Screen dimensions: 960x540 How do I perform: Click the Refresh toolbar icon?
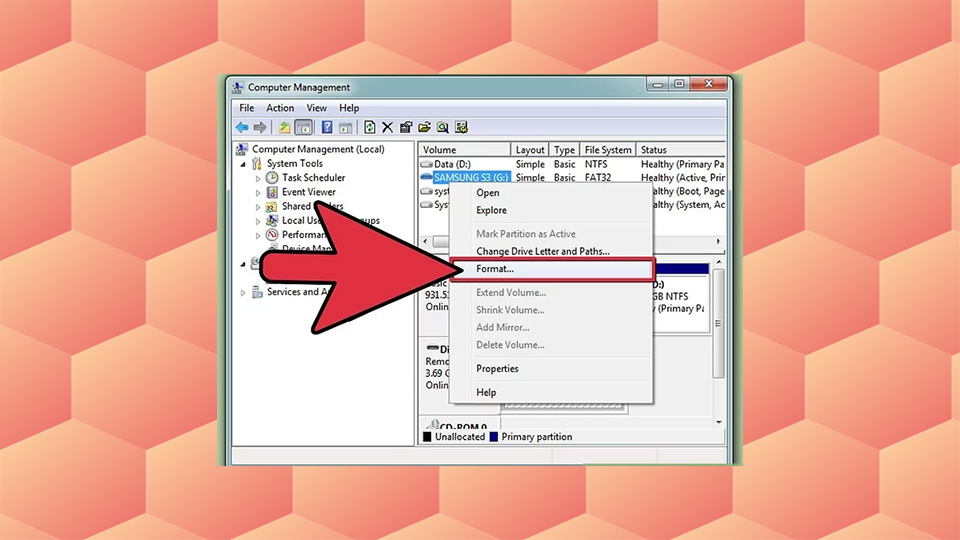pos(369,127)
